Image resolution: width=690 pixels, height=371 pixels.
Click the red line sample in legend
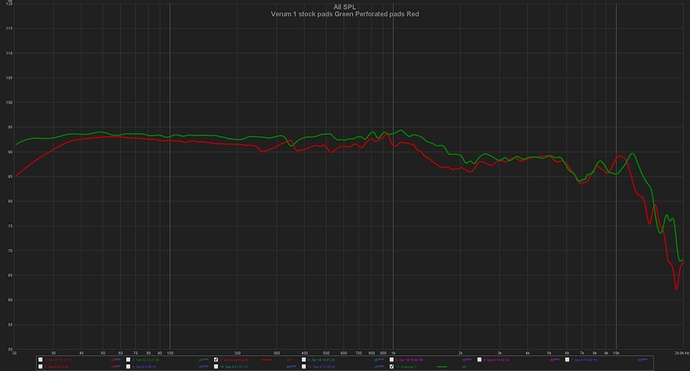point(266,360)
